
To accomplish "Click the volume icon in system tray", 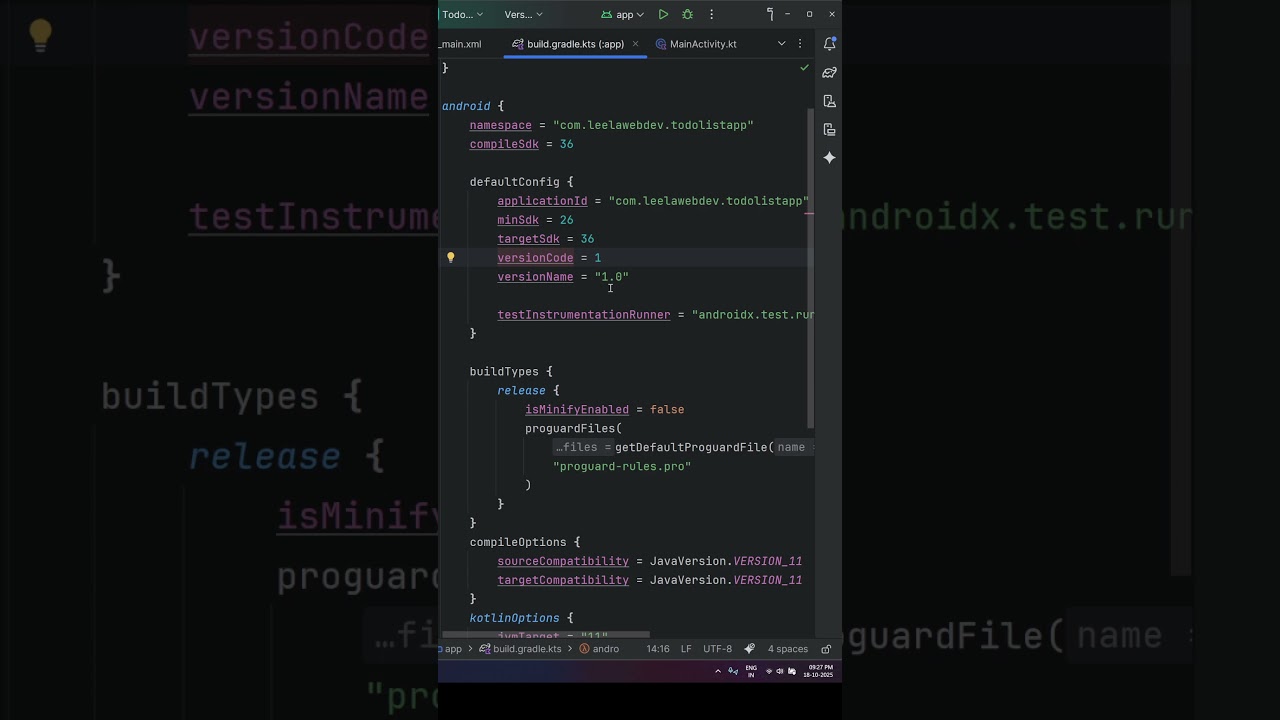I will [x=780, y=671].
